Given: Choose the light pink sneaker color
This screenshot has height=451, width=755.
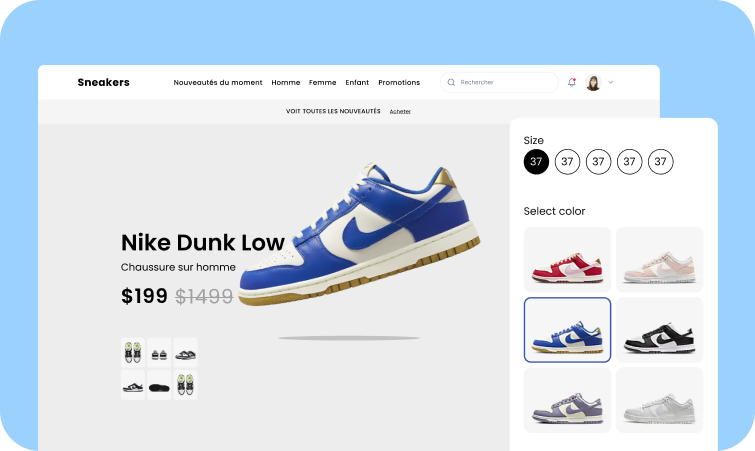Looking at the screenshot, I should 660,259.
